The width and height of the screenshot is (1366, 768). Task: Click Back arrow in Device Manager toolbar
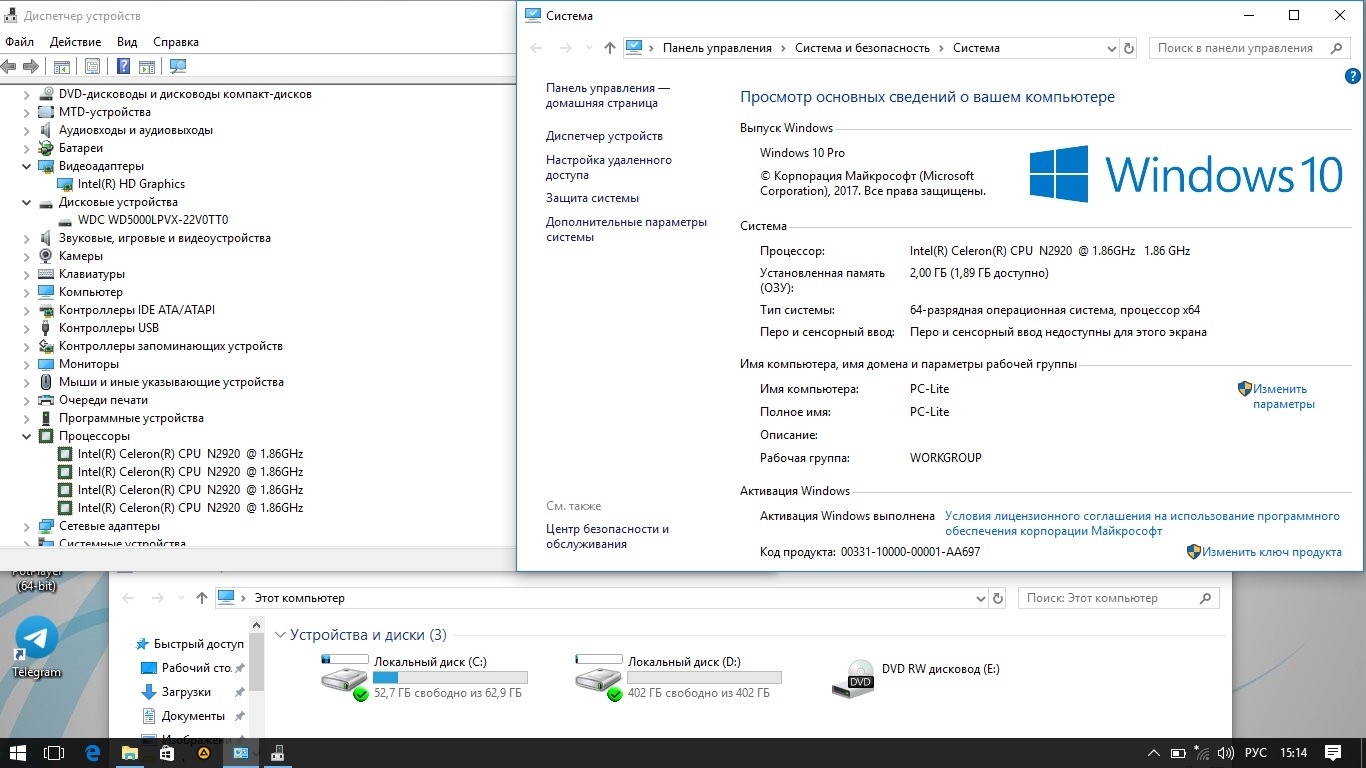tap(8, 66)
